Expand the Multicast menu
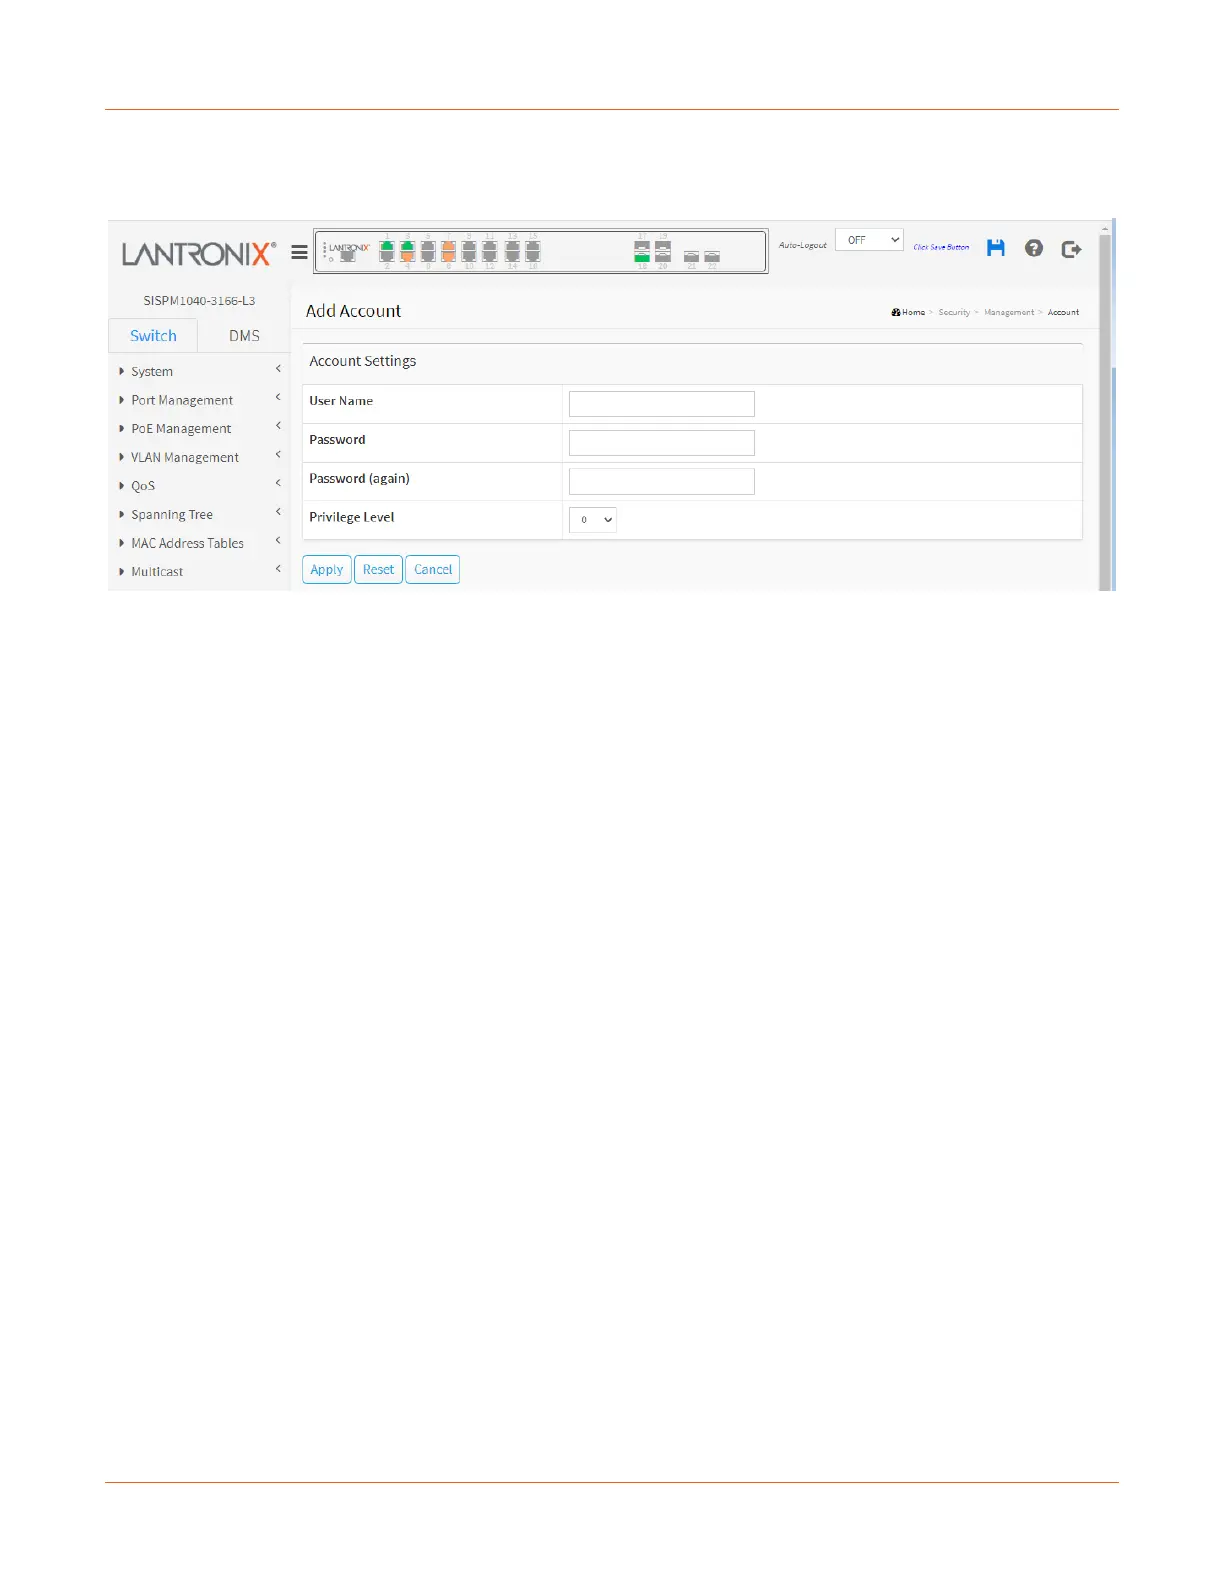The width and height of the screenshot is (1224, 1584). point(200,572)
